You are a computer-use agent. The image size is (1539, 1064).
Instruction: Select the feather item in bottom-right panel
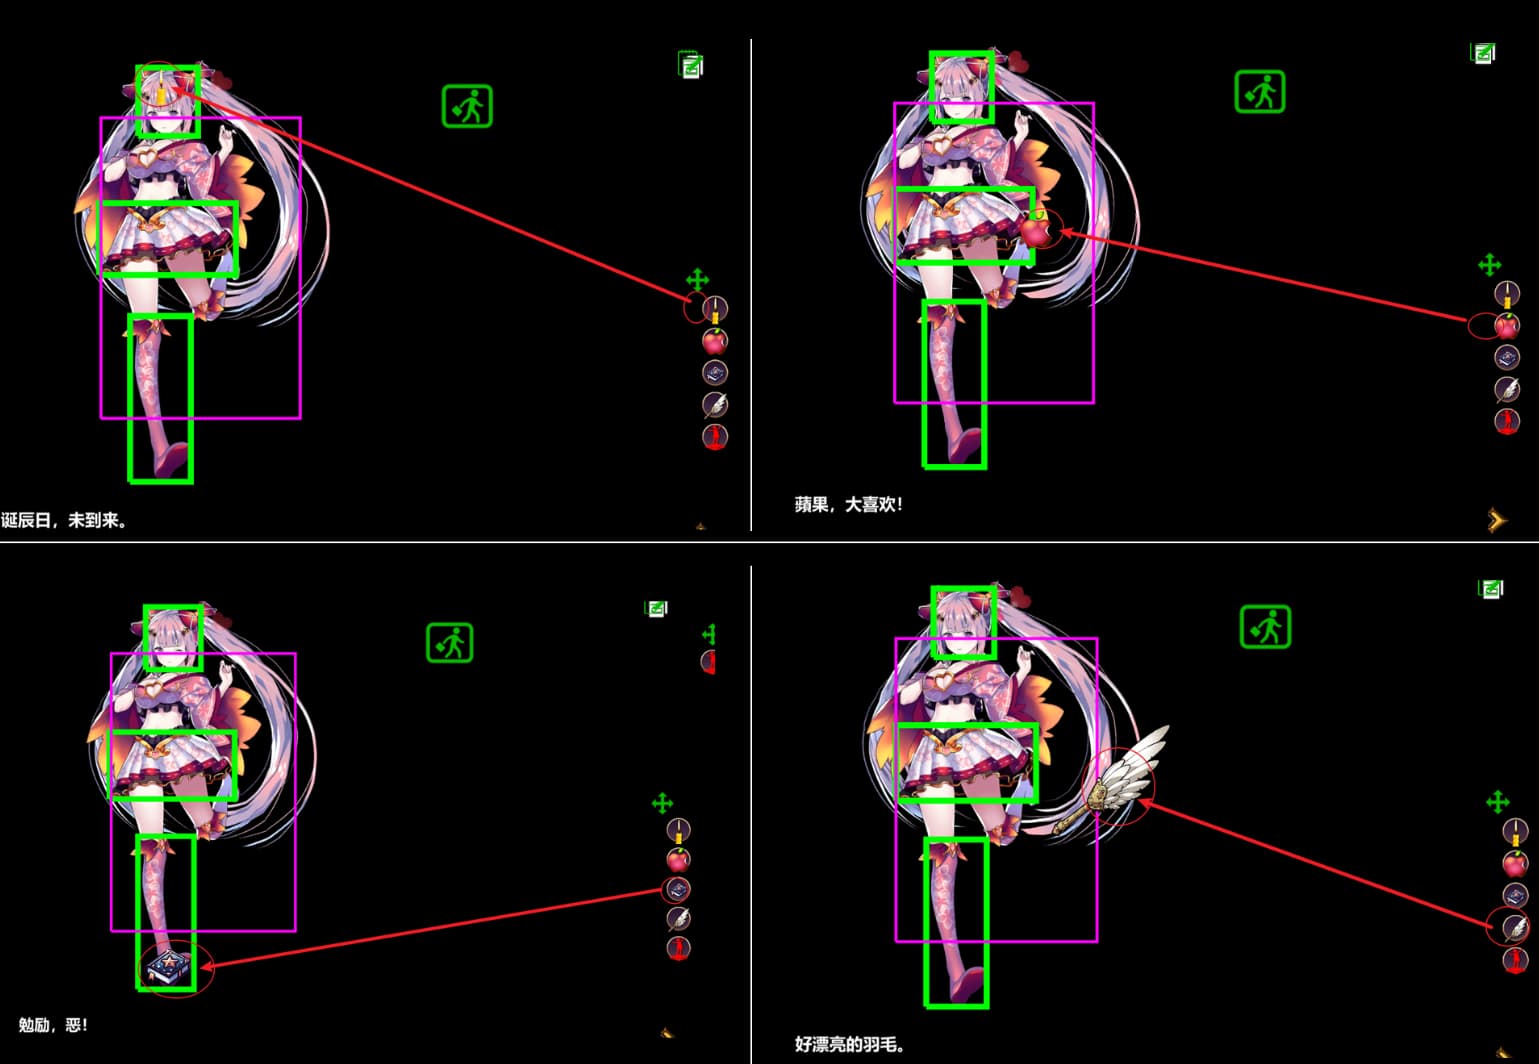(1515, 928)
